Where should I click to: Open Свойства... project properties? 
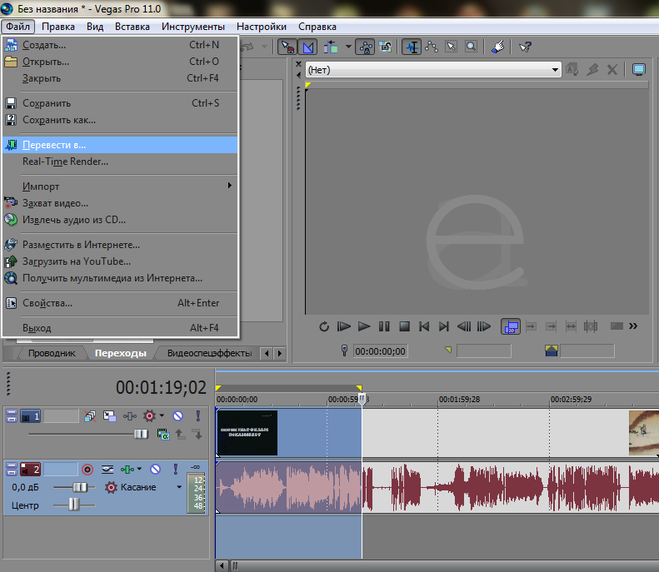pyautogui.click(x=120, y=303)
